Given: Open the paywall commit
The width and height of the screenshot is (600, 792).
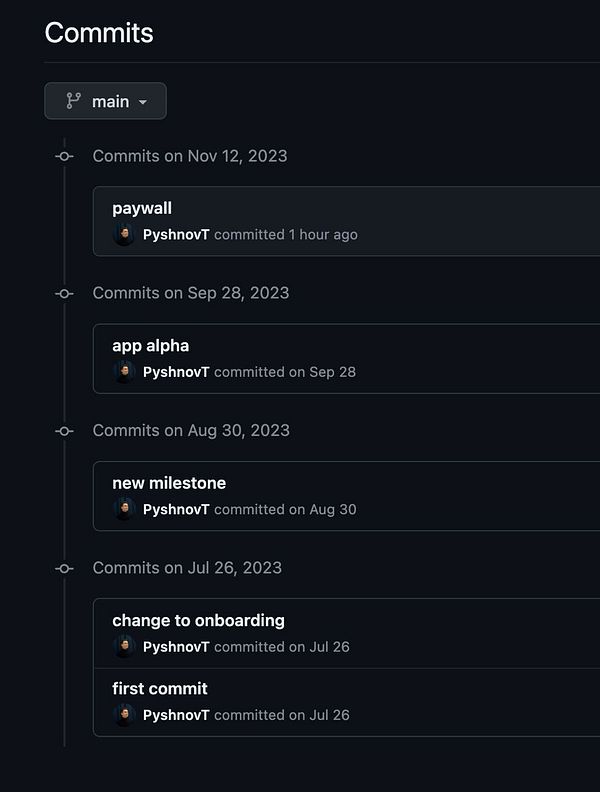Looking at the screenshot, I should click(x=142, y=208).
